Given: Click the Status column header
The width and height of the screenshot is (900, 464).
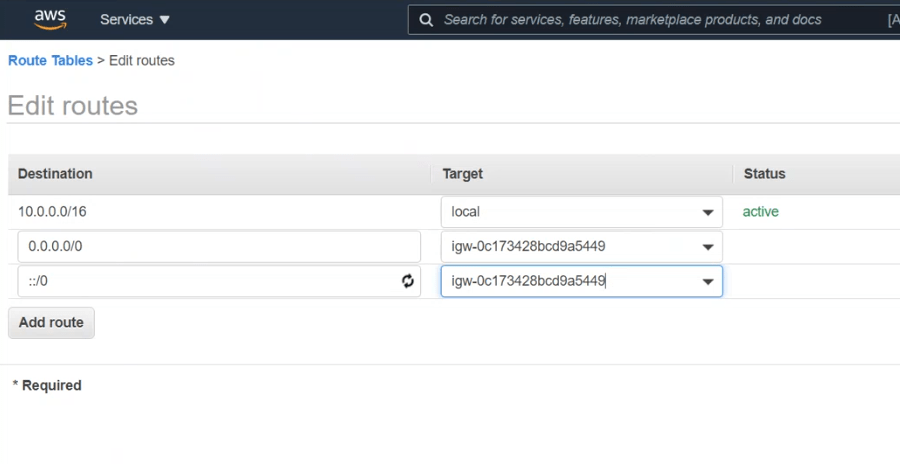Looking at the screenshot, I should [x=765, y=174].
